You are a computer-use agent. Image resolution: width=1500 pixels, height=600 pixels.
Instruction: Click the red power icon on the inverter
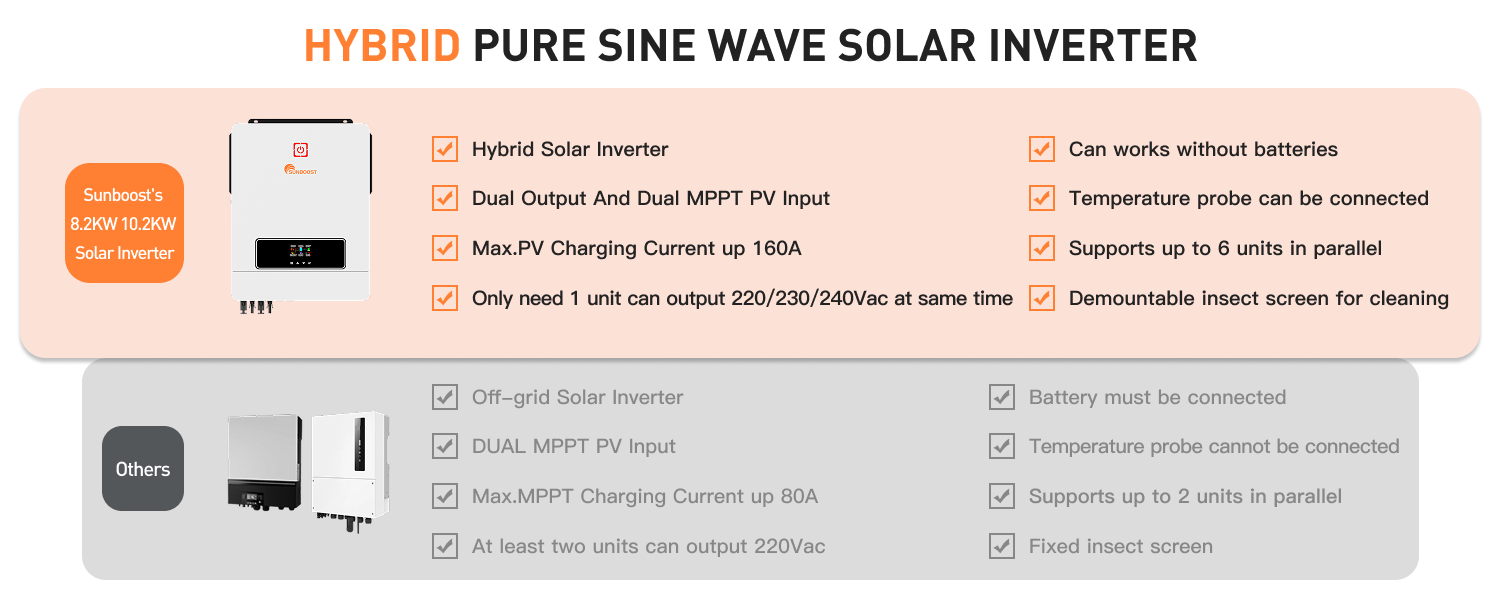click(300, 149)
